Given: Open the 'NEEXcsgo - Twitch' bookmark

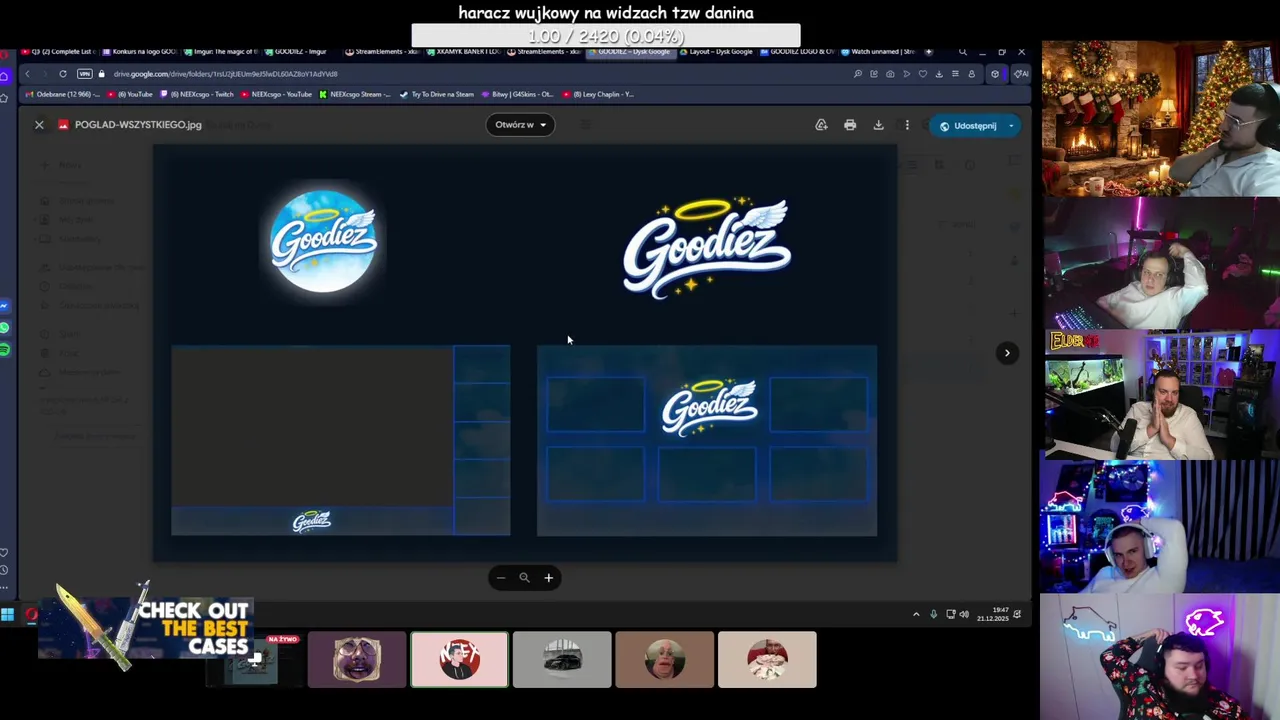Looking at the screenshot, I should coord(197,94).
